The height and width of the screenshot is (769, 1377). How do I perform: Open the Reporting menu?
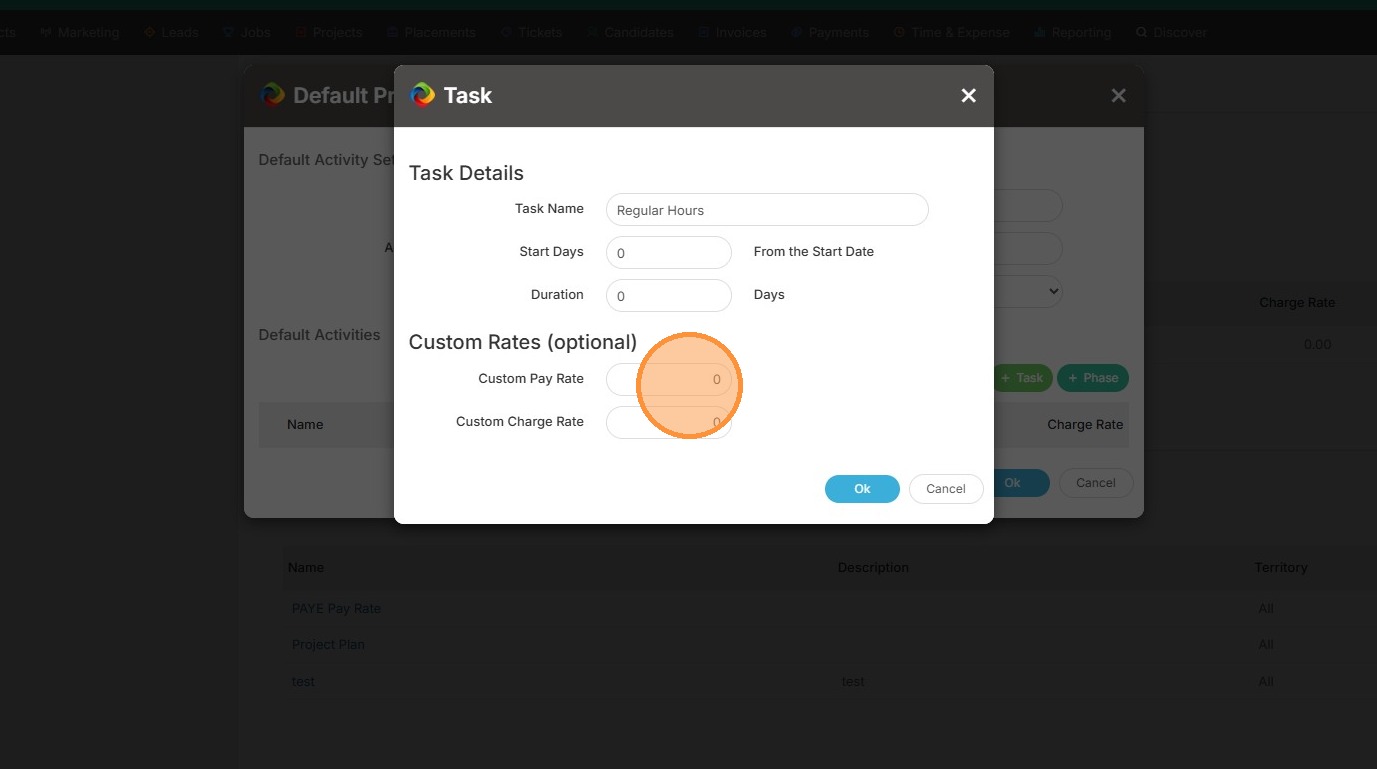pyautogui.click(x=1073, y=32)
